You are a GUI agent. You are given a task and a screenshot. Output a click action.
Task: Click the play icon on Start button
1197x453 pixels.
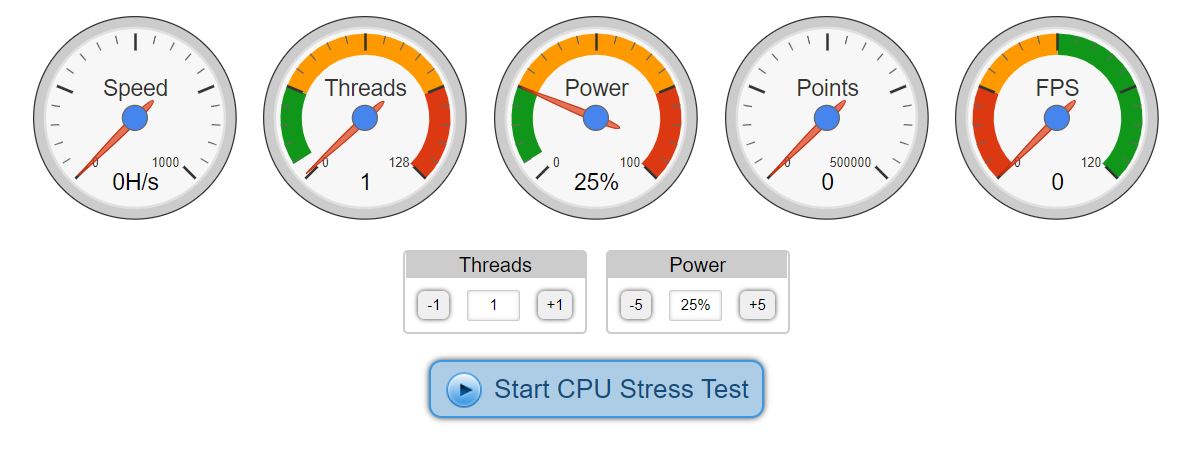tap(464, 389)
